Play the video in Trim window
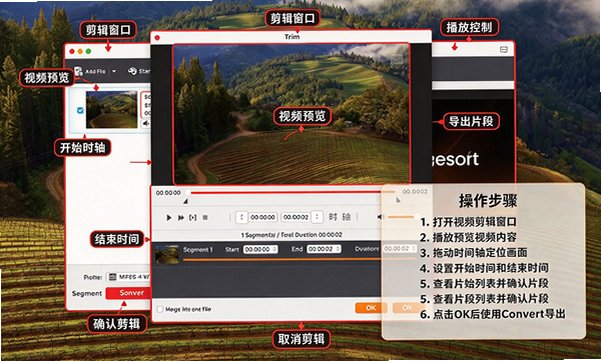The image size is (601, 361). pyautogui.click(x=169, y=218)
